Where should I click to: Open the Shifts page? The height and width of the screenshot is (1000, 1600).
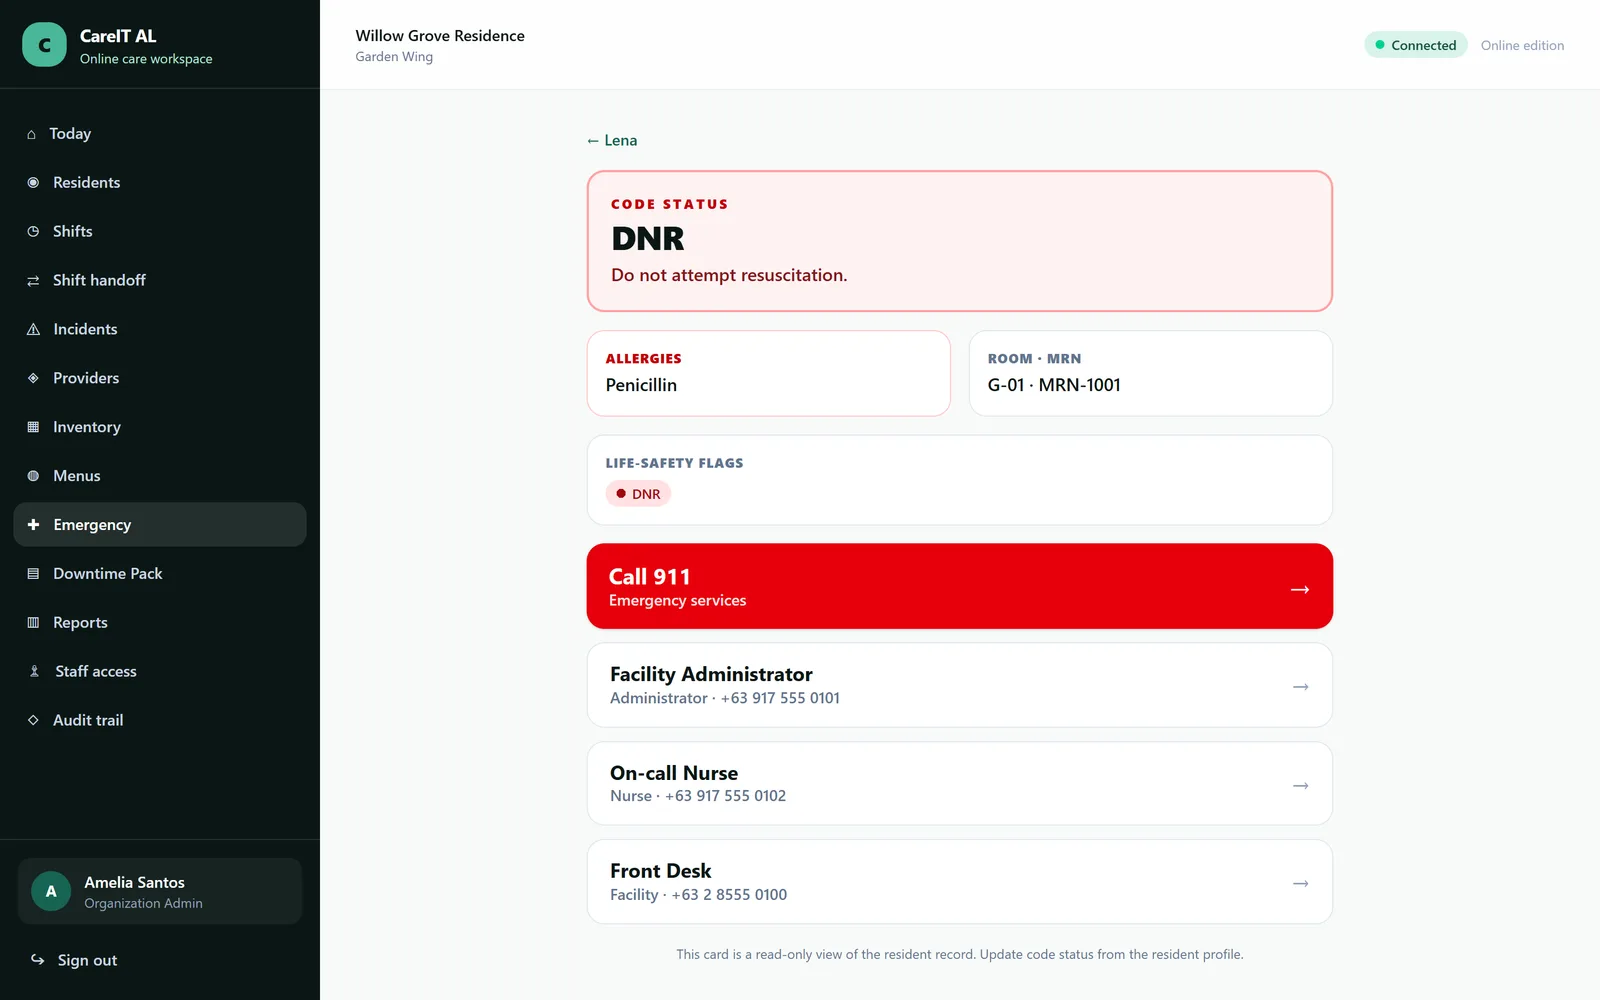point(160,232)
